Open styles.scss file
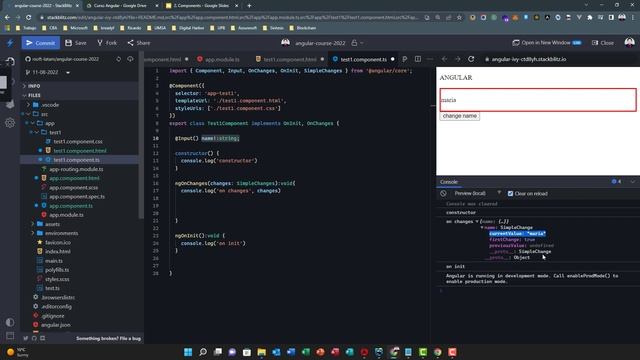Image resolution: width=640 pixels, height=360 pixels. (57, 279)
